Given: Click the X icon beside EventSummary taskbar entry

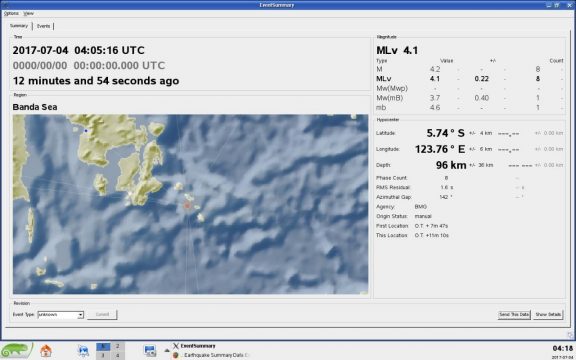Looking at the screenshot, I should tap(176, 346).
